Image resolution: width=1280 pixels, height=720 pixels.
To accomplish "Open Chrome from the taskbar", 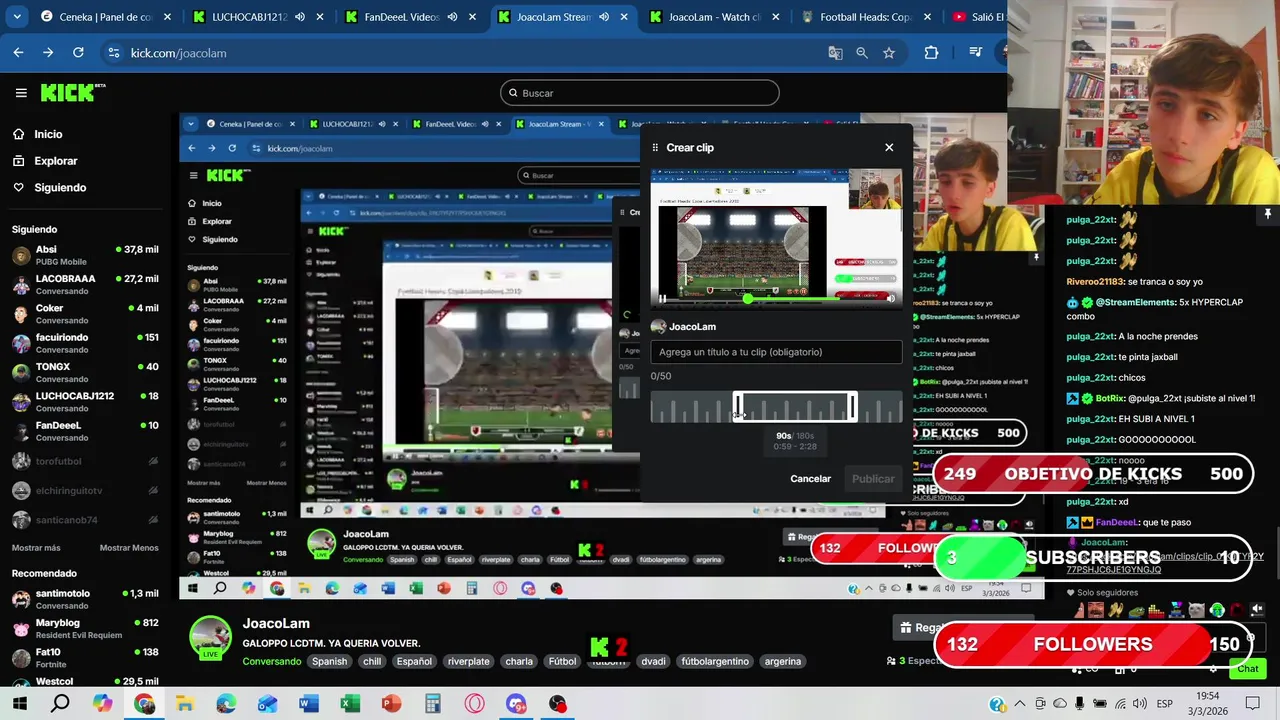I will [x=145, y=704].
